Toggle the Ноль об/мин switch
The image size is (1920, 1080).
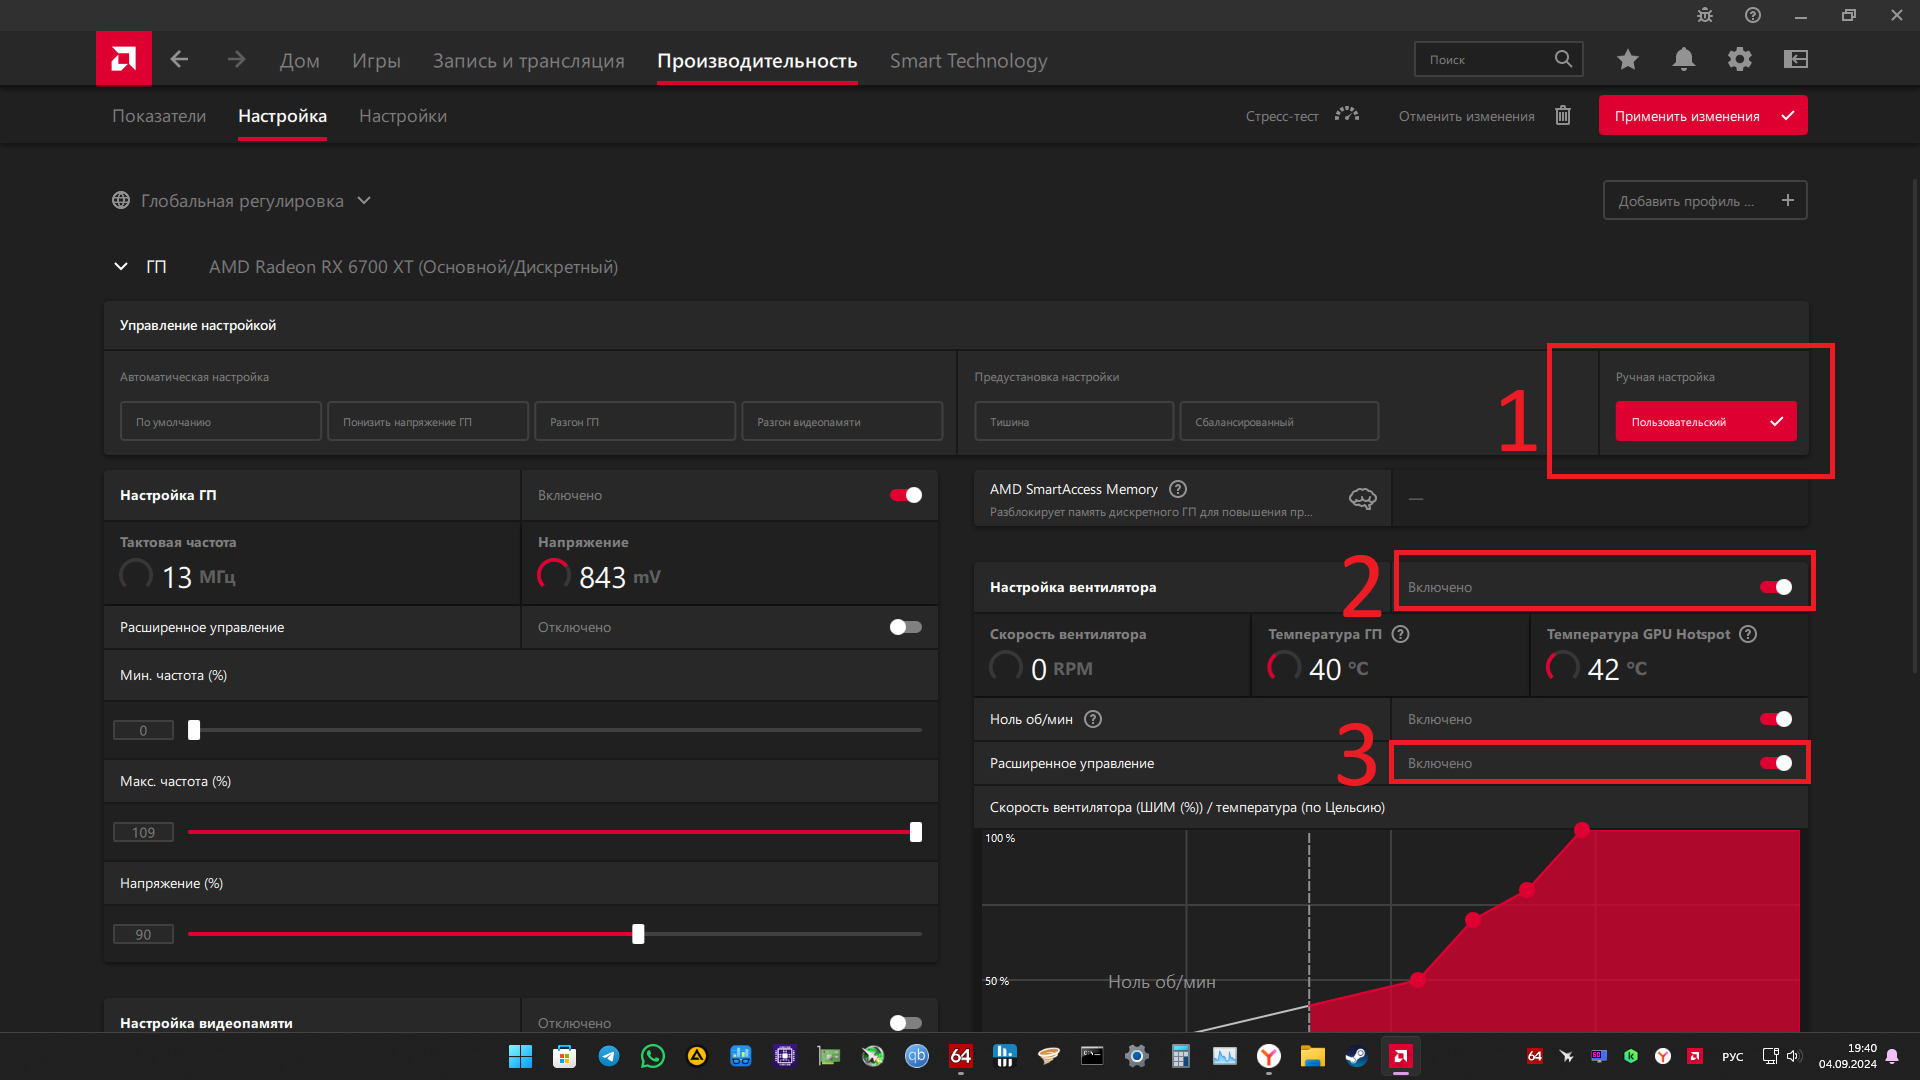click(x=1776, y=719)
